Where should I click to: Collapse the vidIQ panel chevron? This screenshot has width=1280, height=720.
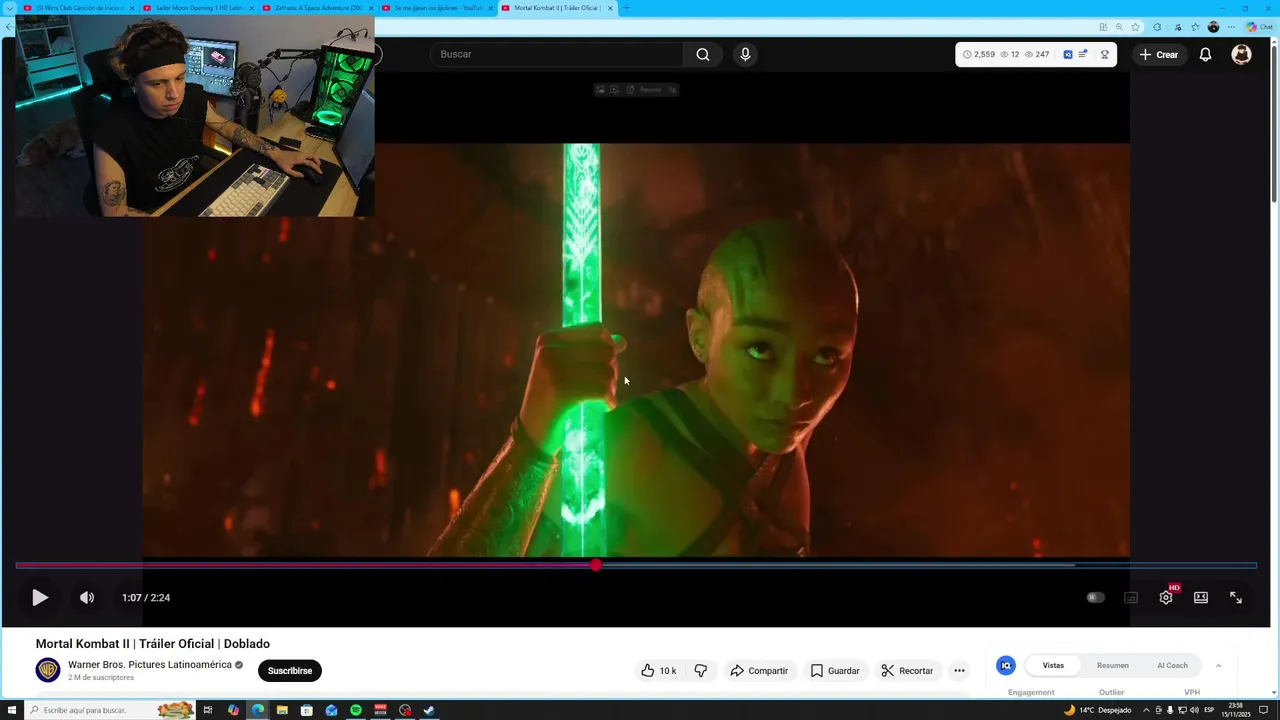click(x=1218, y=666)
